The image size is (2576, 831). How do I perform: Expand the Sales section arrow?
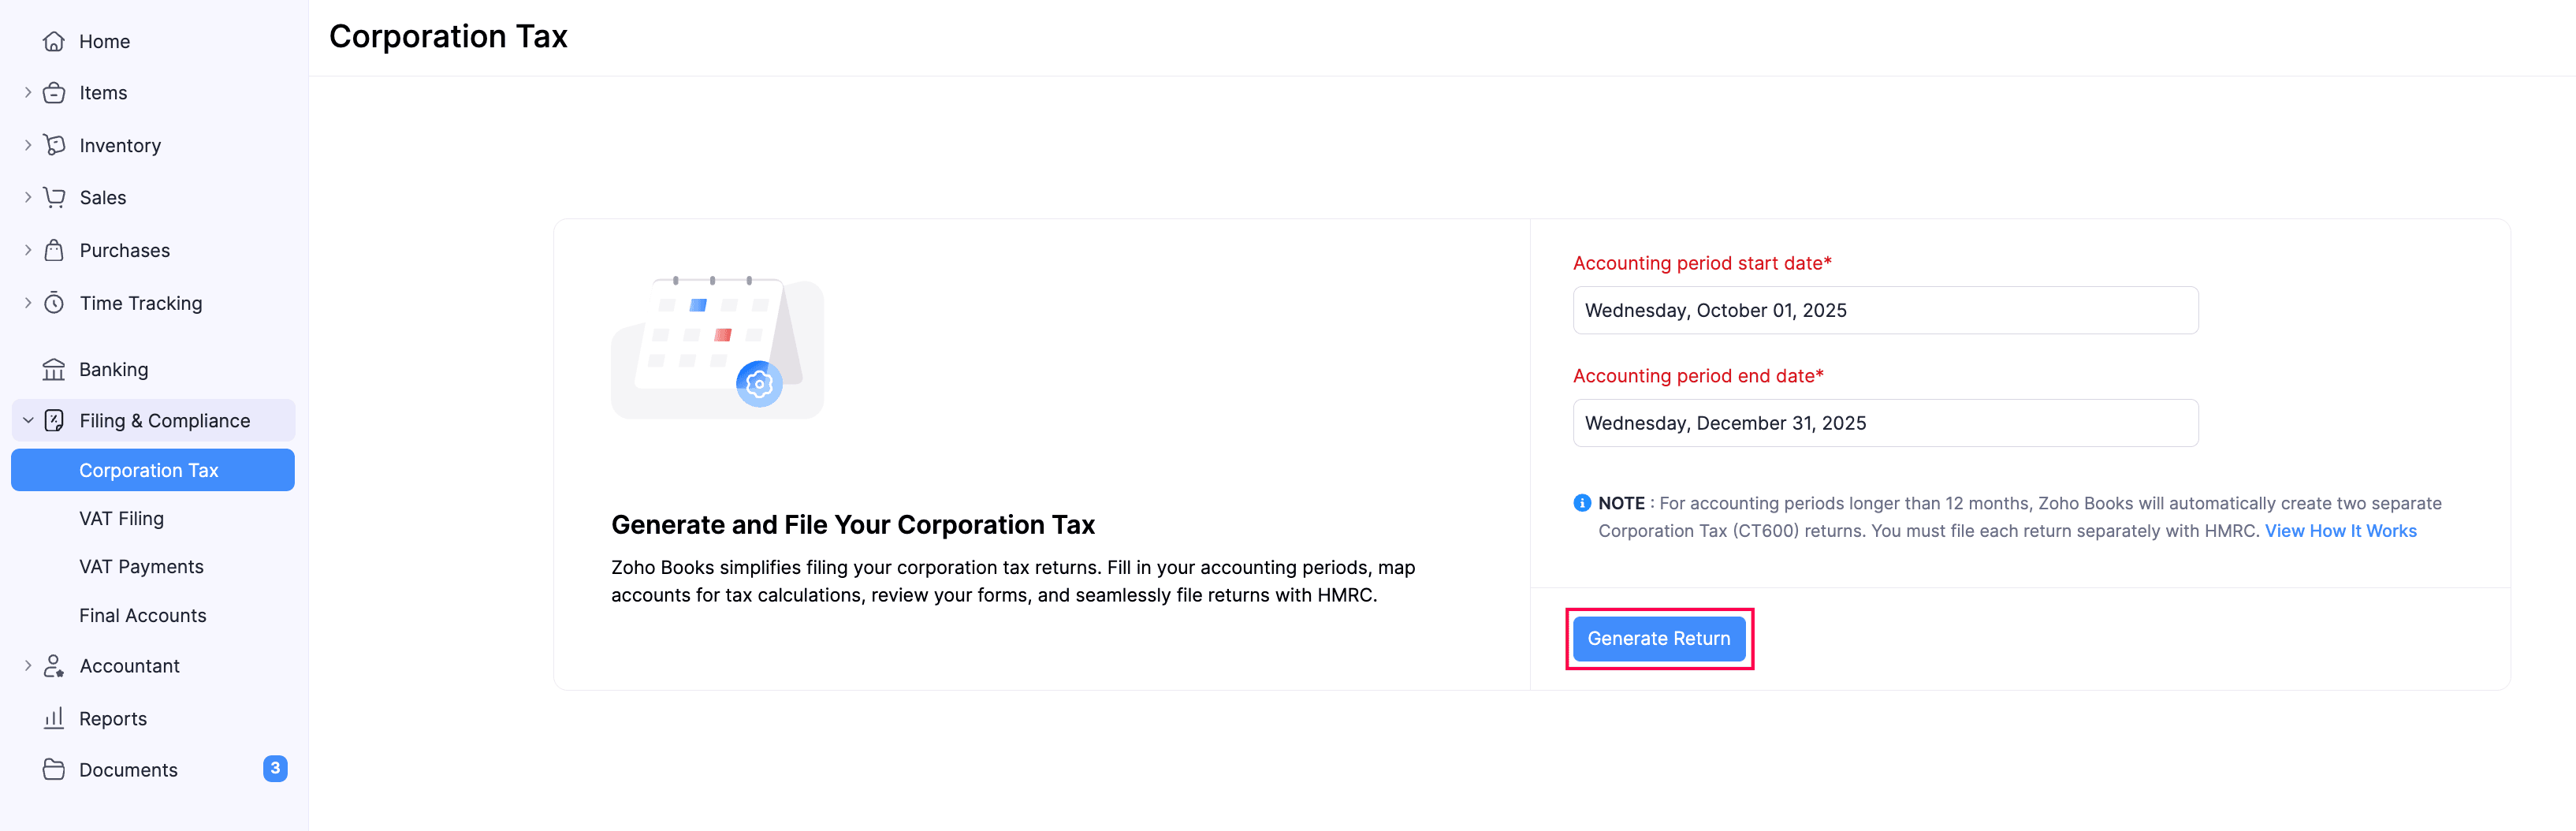click(28, 197)
